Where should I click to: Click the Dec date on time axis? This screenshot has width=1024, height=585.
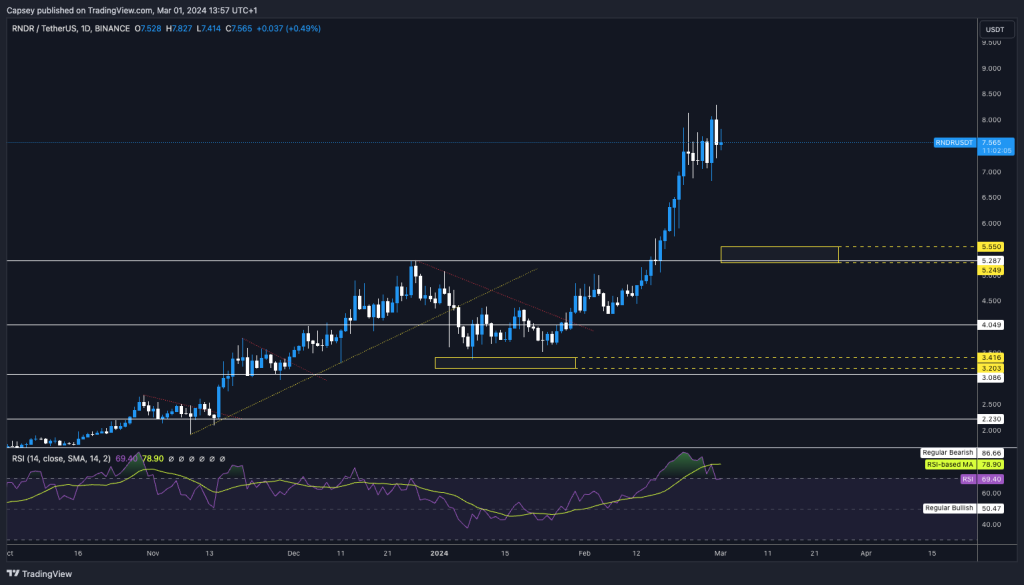[294, 554]
